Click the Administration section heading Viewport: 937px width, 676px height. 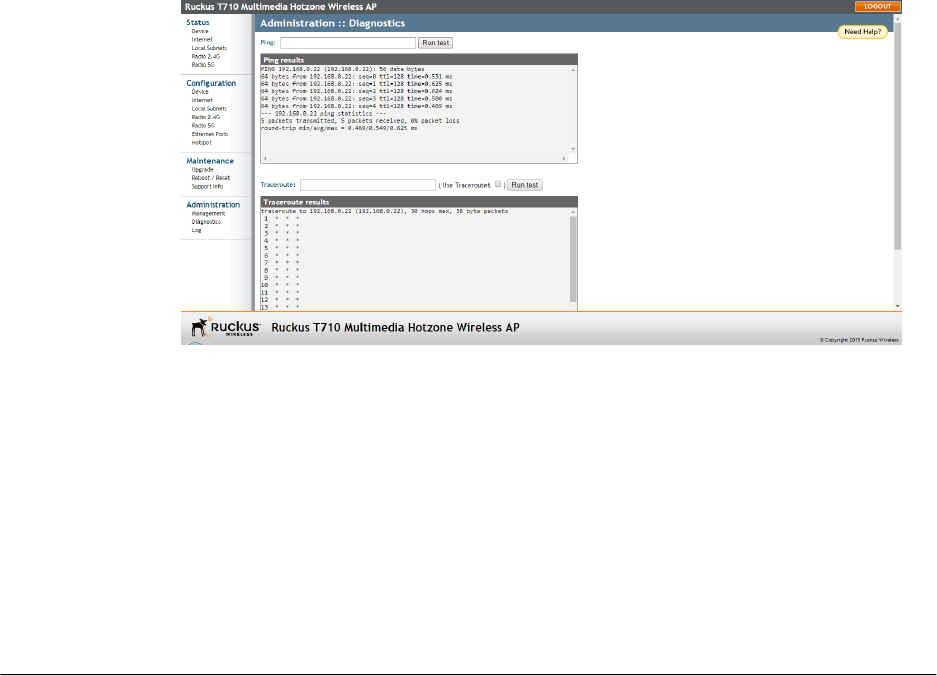pos(213,205)
